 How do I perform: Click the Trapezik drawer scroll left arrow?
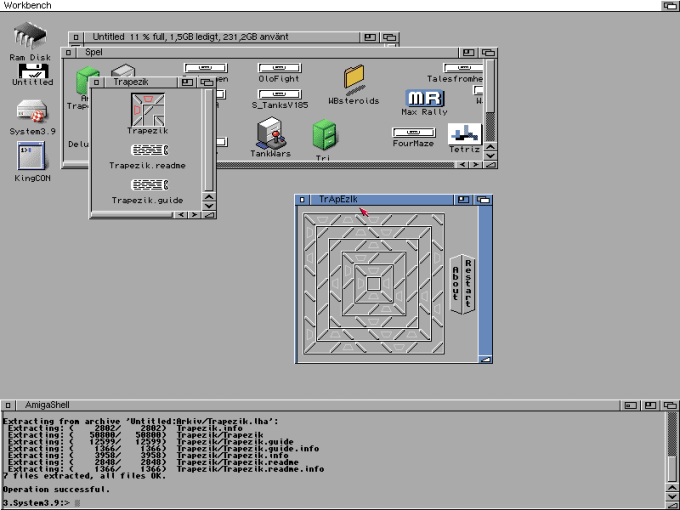pyautogui.click(x=181, y=215)
